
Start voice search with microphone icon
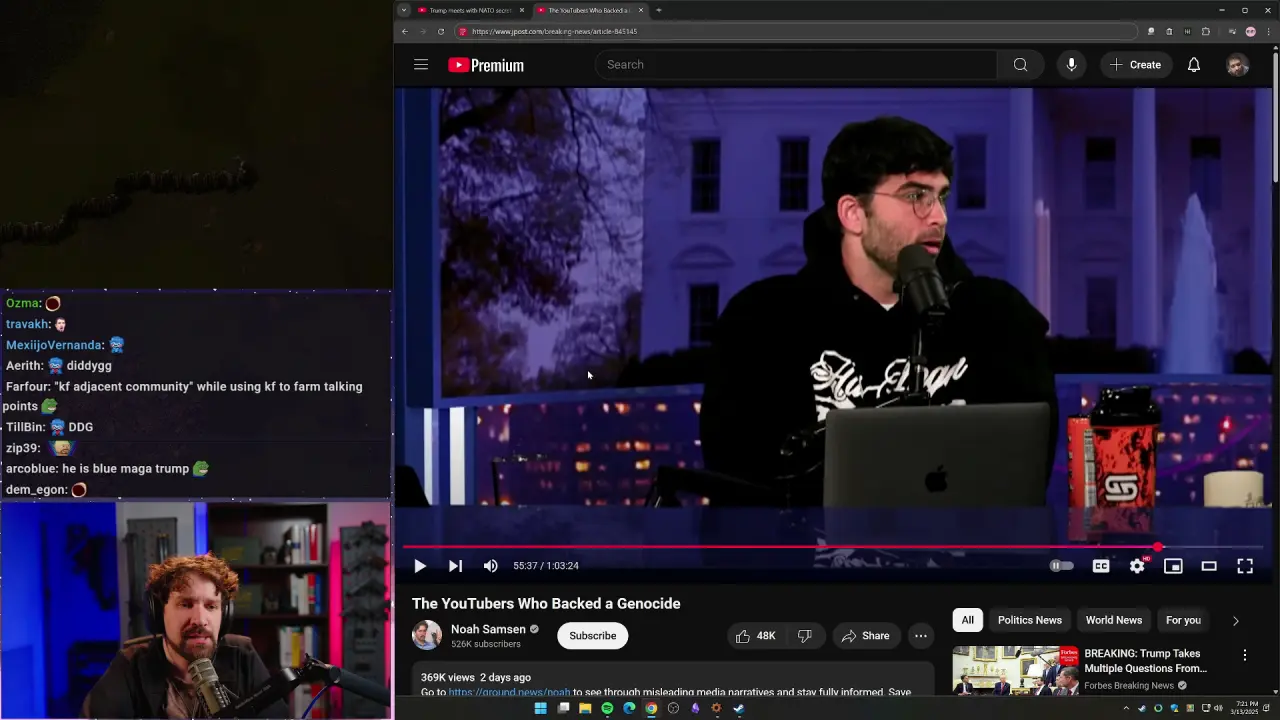click(x=1071, y=65)
